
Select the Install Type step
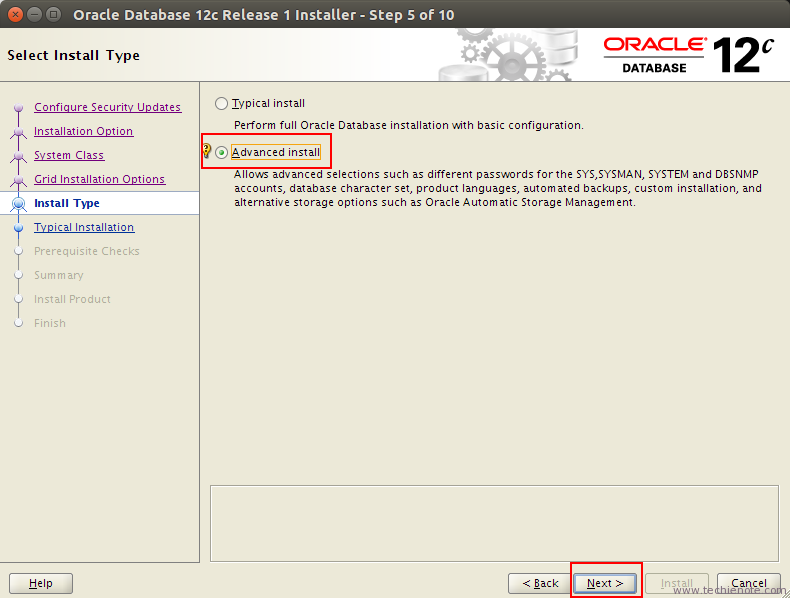pyautogui.click(x=67, y=203)
